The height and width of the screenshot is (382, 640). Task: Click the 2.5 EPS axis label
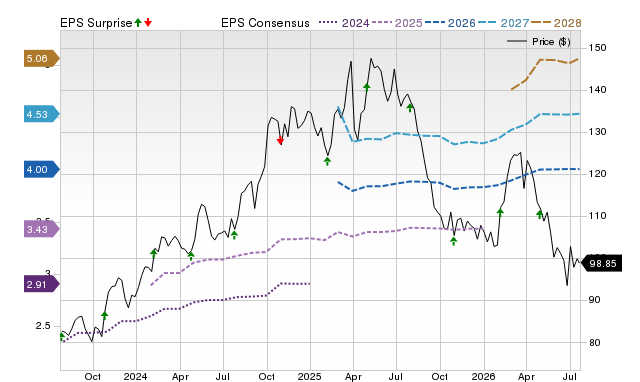click(43, 326)
